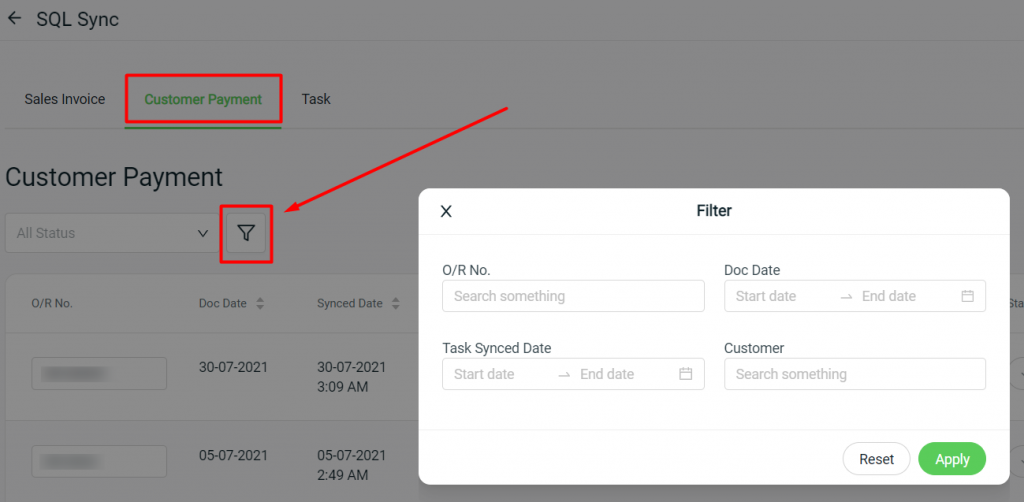This screenshot has width=1024, height=502.
Task: Click Task Synced Date start date field
Action: pos(500,374)
